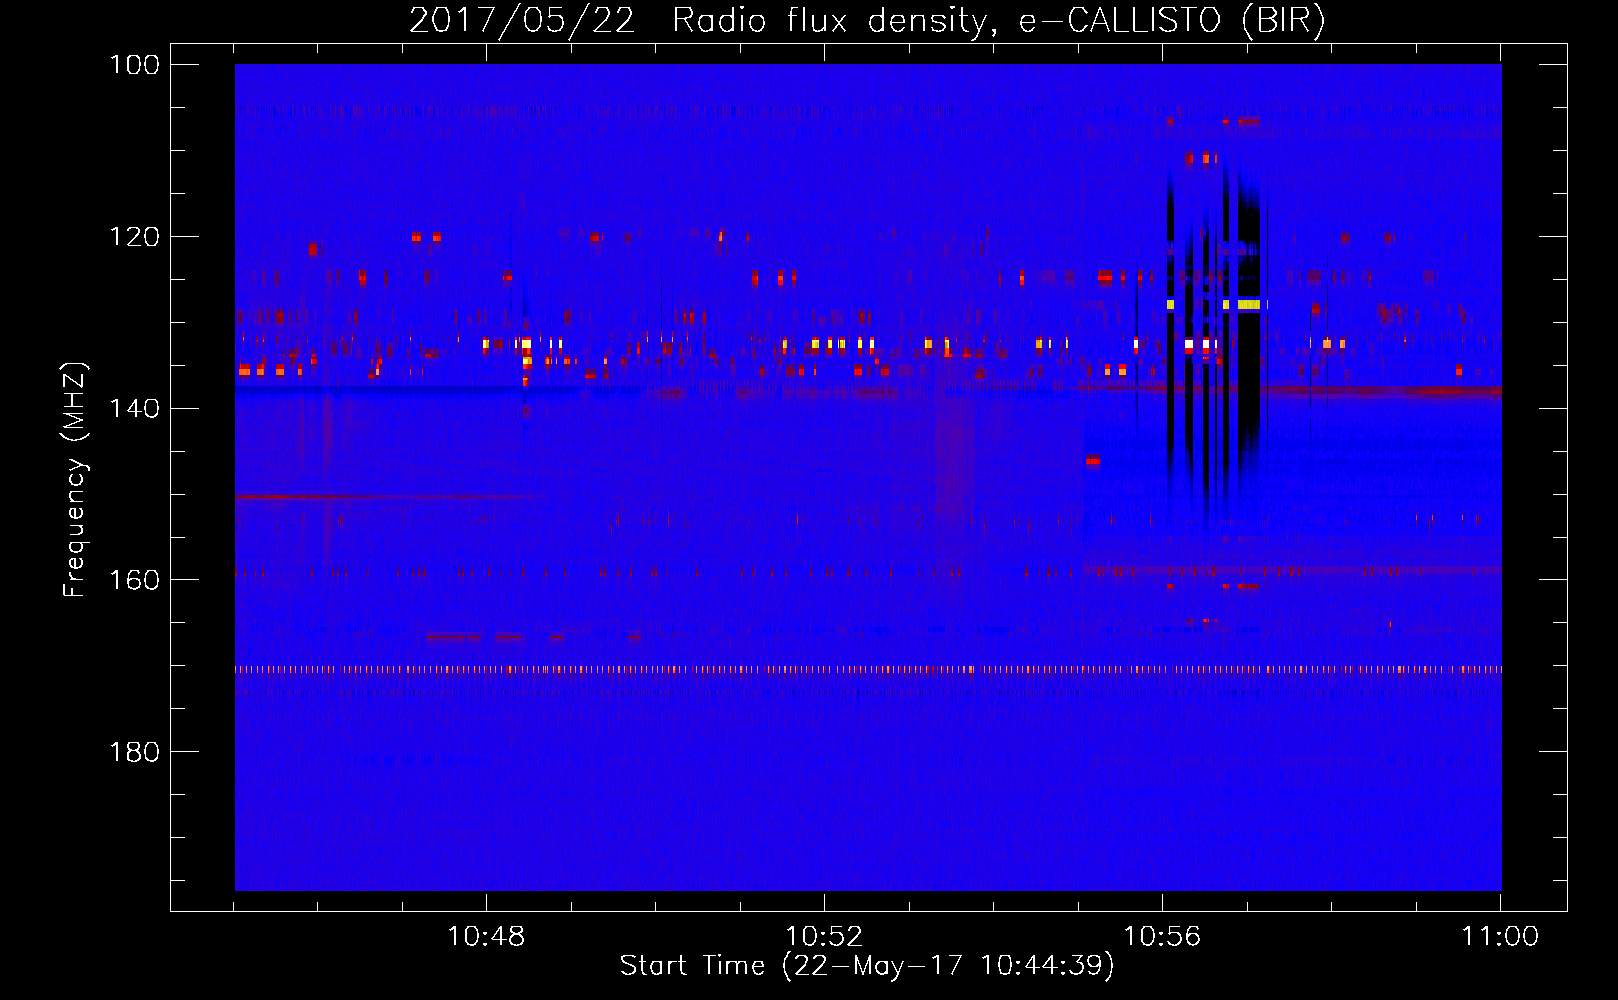Click the 180 frequency tick label

[133, 752]
